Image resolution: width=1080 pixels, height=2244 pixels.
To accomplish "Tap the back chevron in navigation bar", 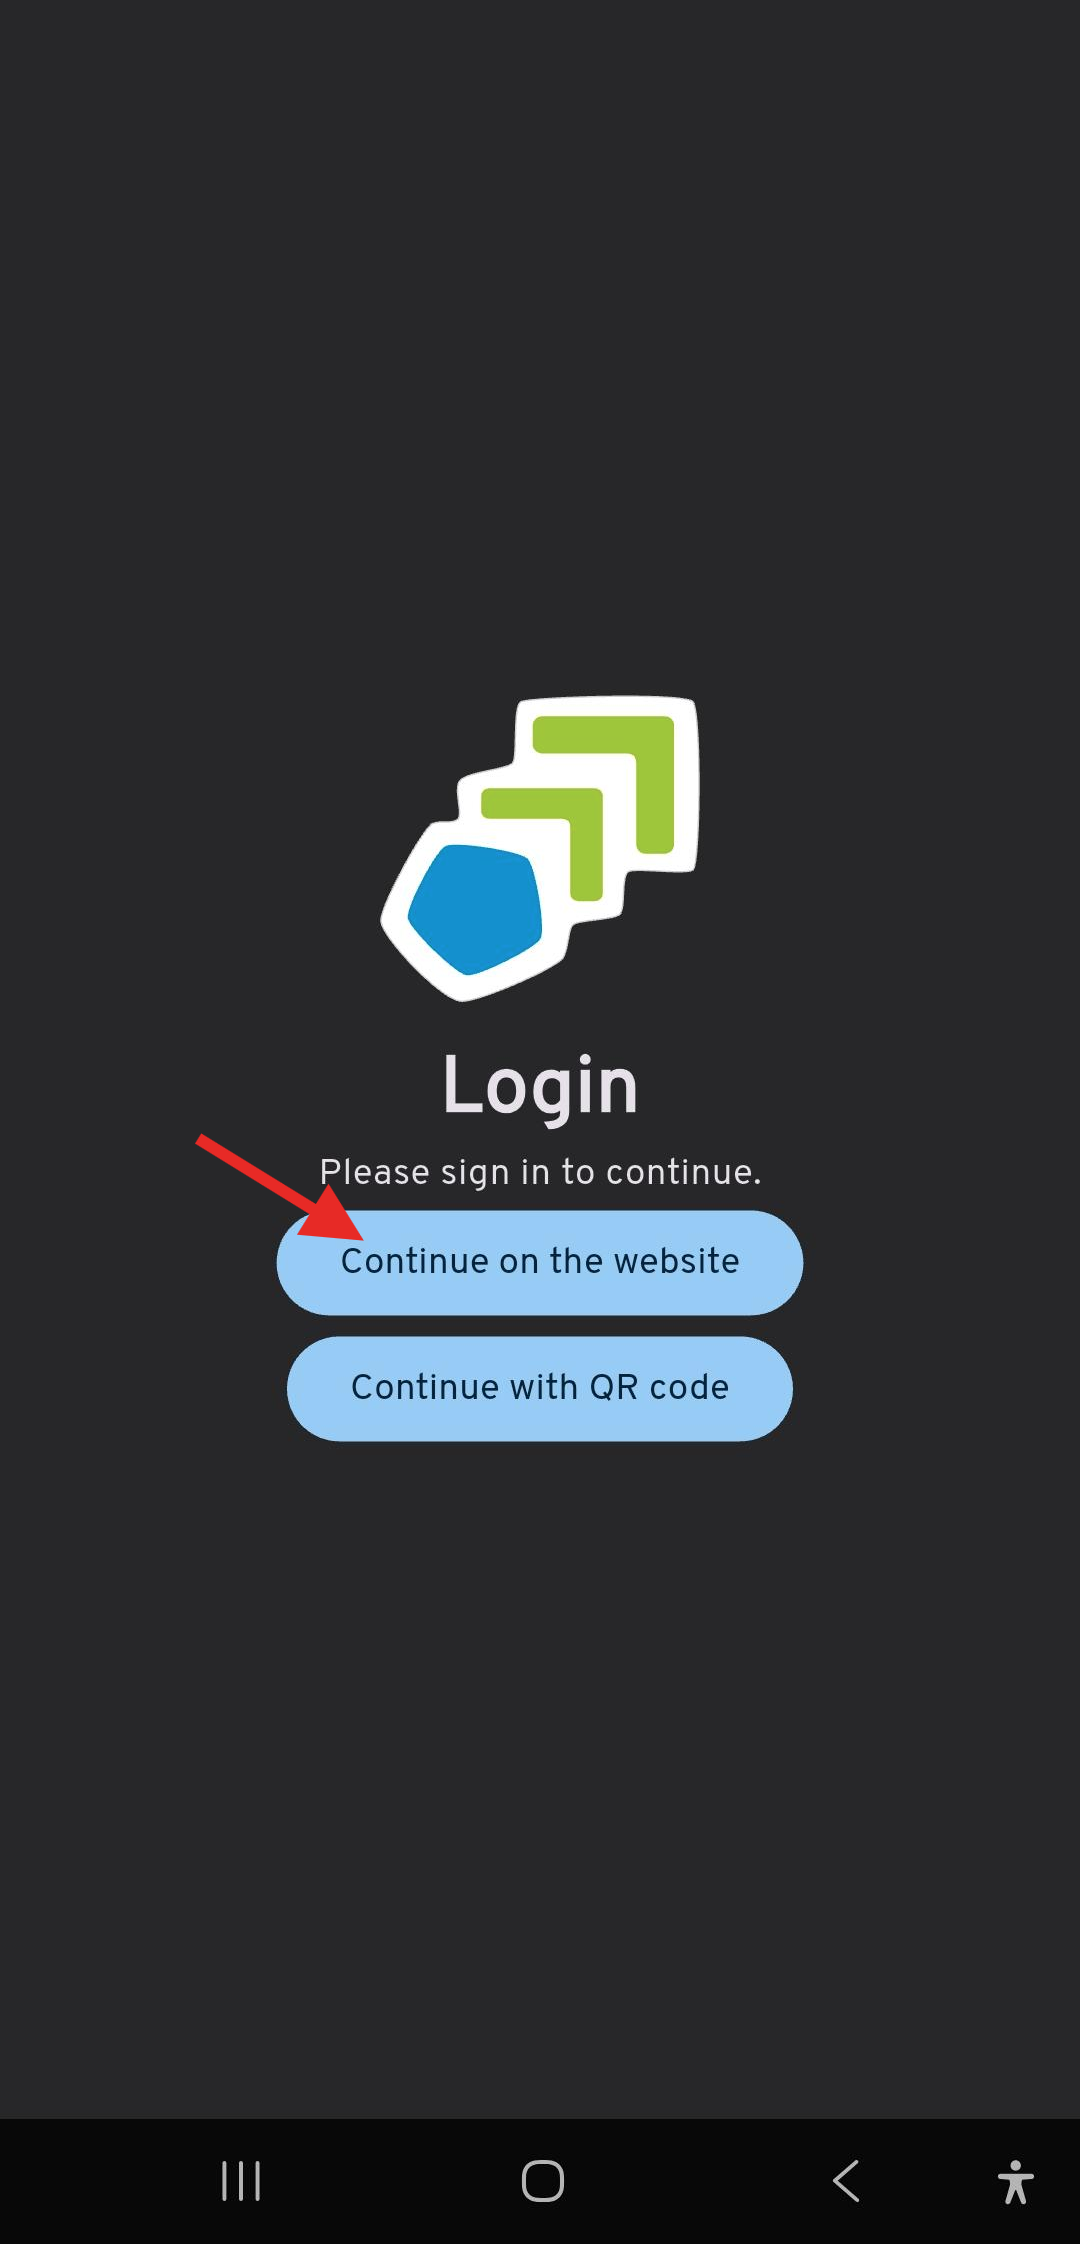I will pyautogui.click(x=846, y=2181).
